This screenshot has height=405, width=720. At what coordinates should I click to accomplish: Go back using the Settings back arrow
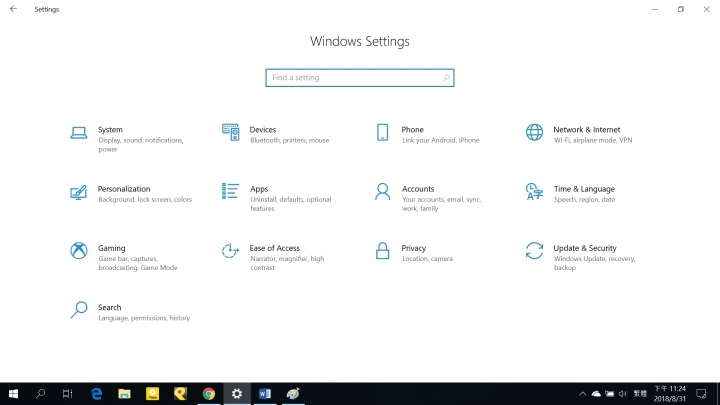coord(13,9)
